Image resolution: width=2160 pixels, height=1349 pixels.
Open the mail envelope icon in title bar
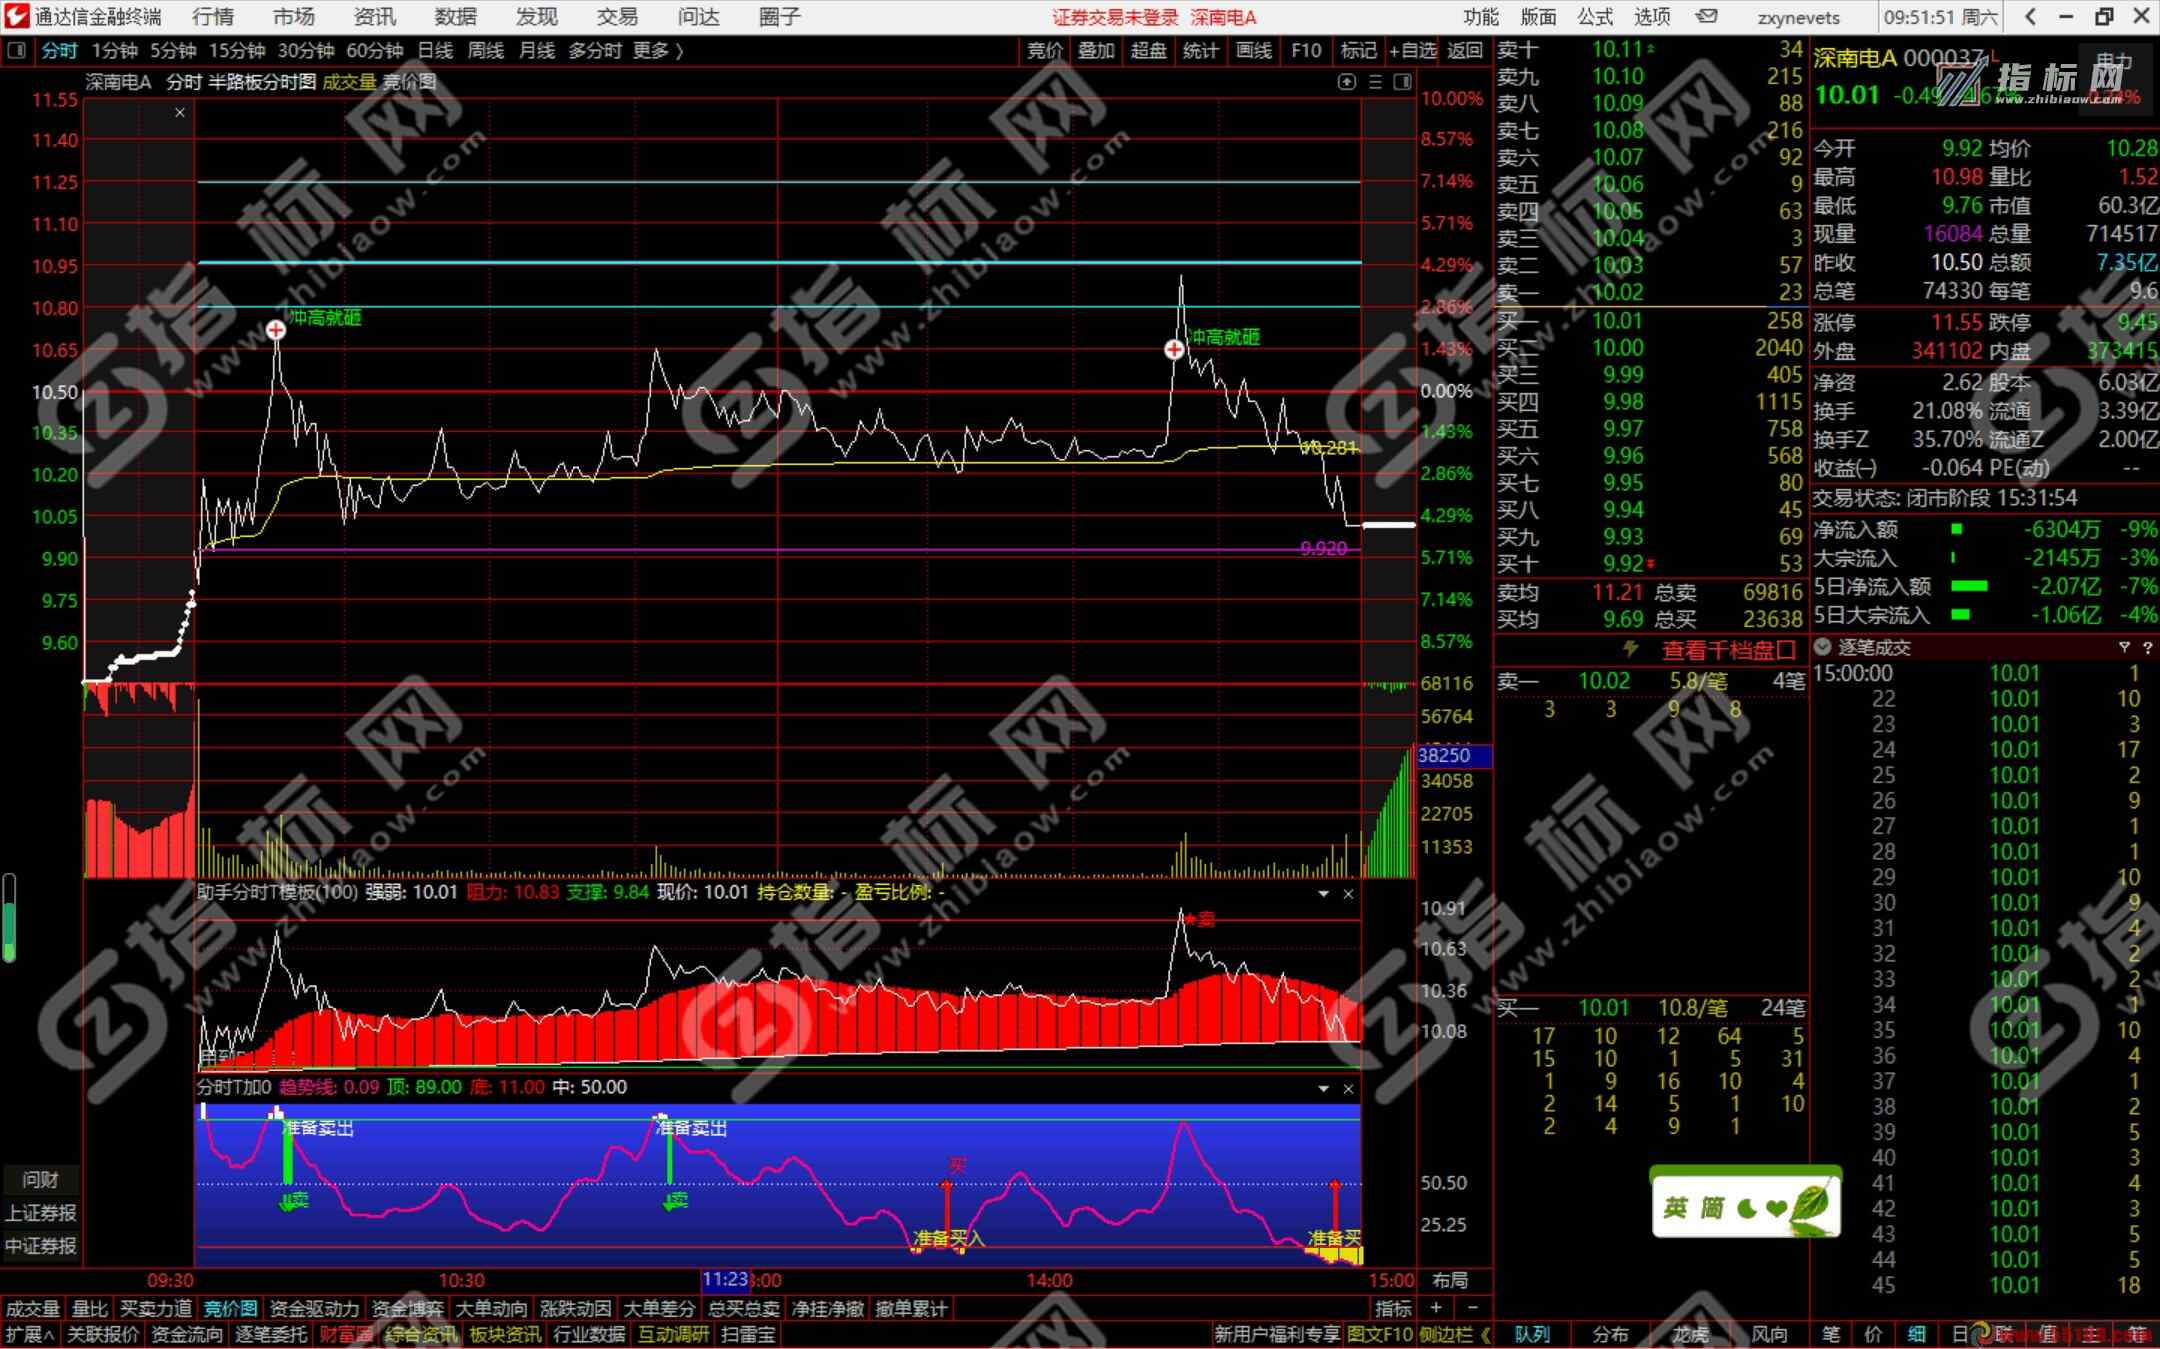pyautogui.click(x=1708, y=17)
